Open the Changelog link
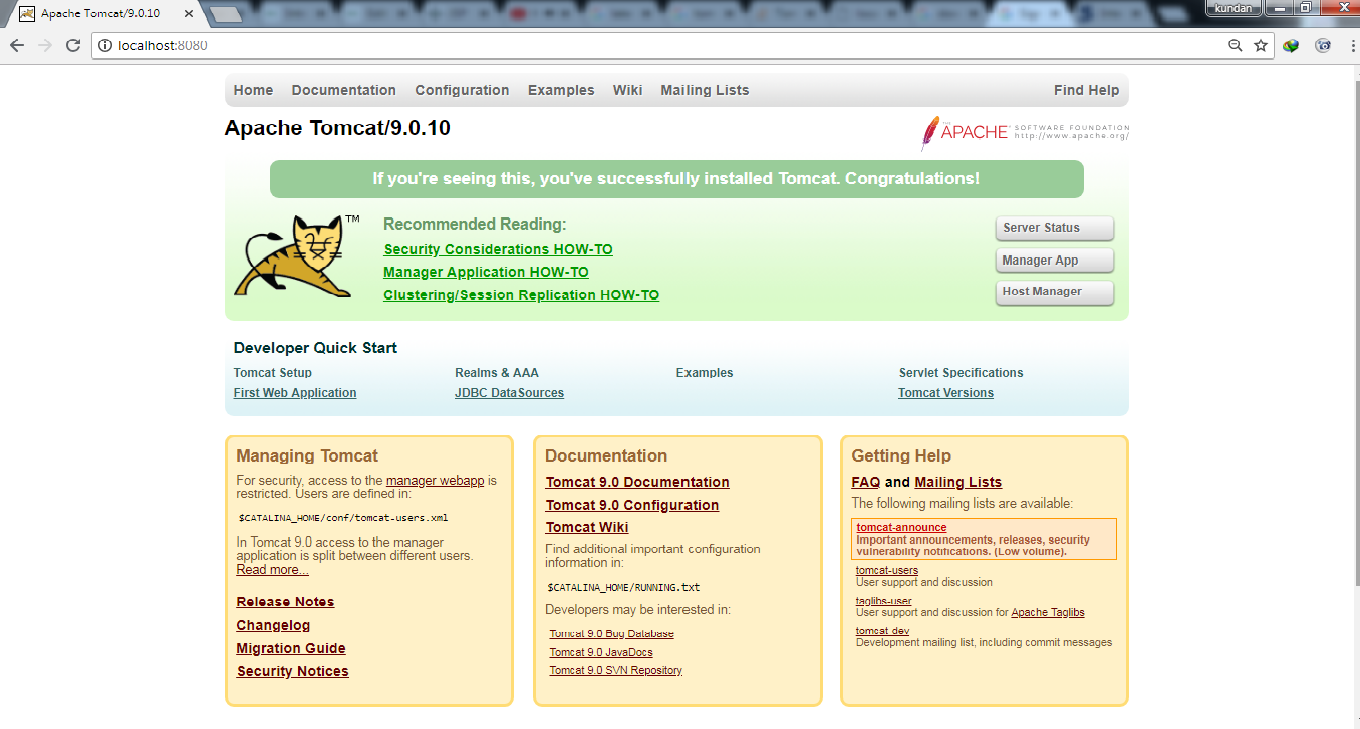Image resolution: width=1360 pixels, height=729 pixels. pos(273,625)
